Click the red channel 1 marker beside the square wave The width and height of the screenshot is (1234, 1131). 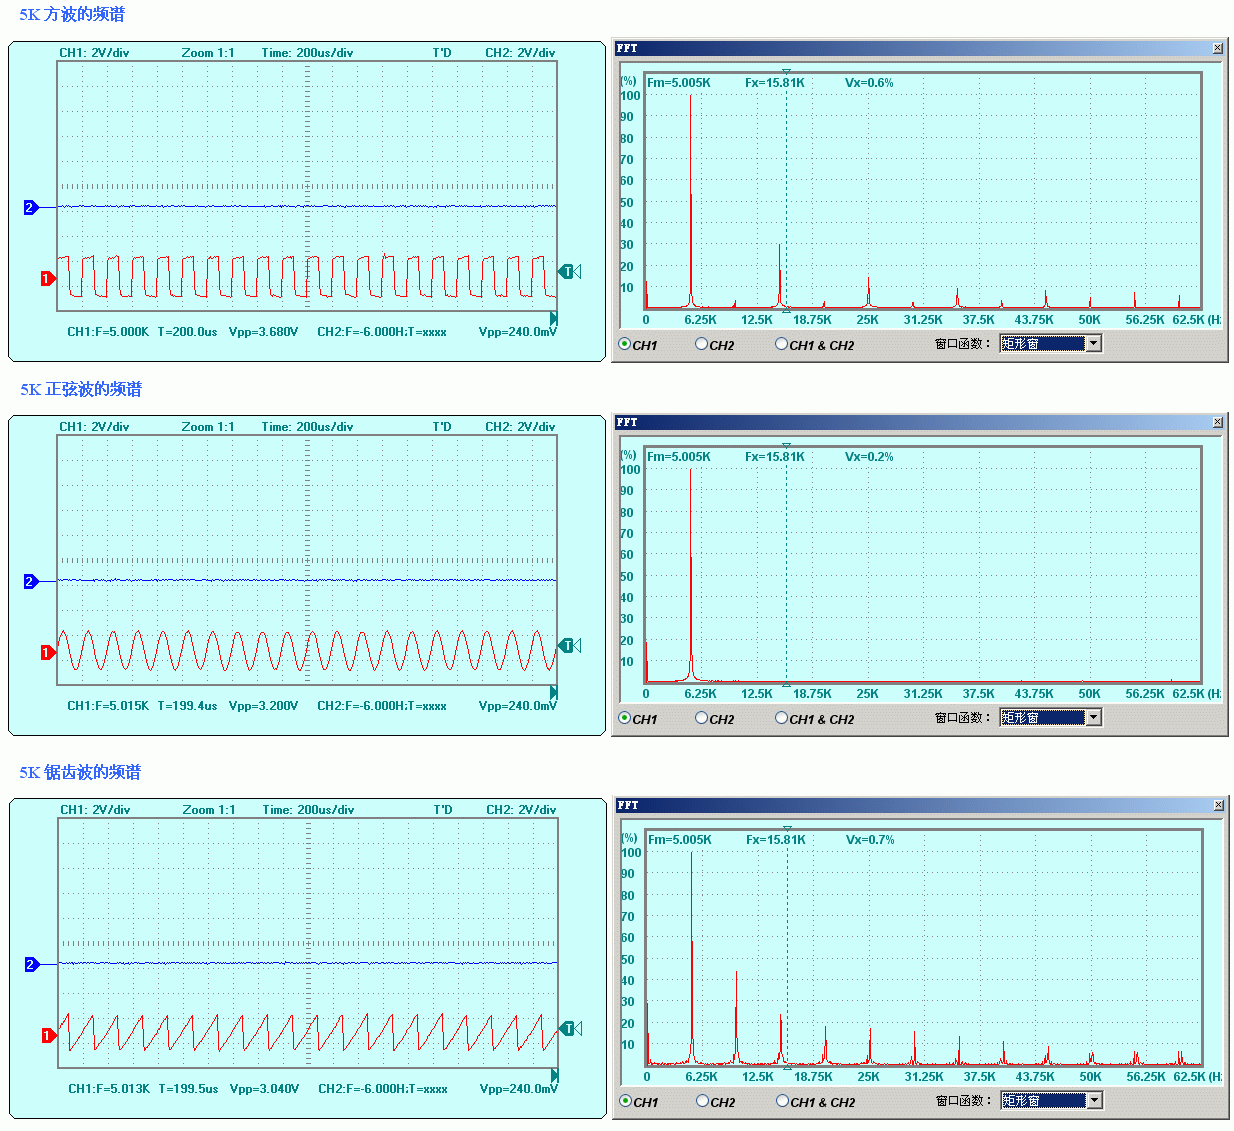point(46,278)
